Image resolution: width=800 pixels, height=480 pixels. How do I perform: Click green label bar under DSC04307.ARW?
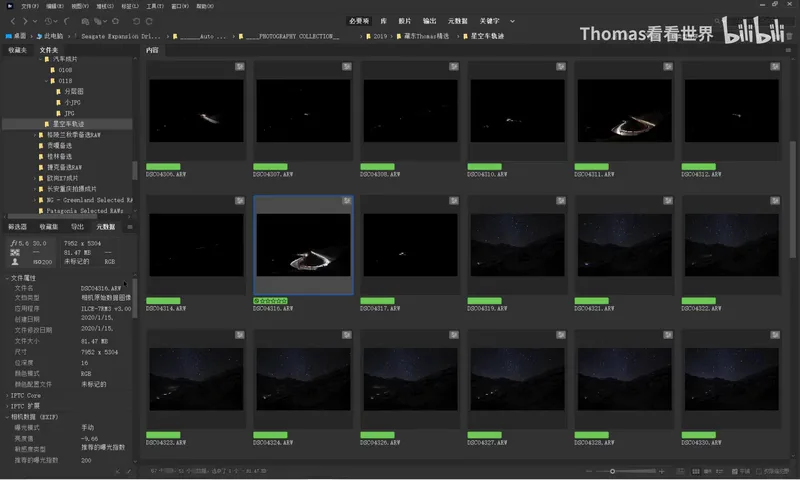click(270, 167)
